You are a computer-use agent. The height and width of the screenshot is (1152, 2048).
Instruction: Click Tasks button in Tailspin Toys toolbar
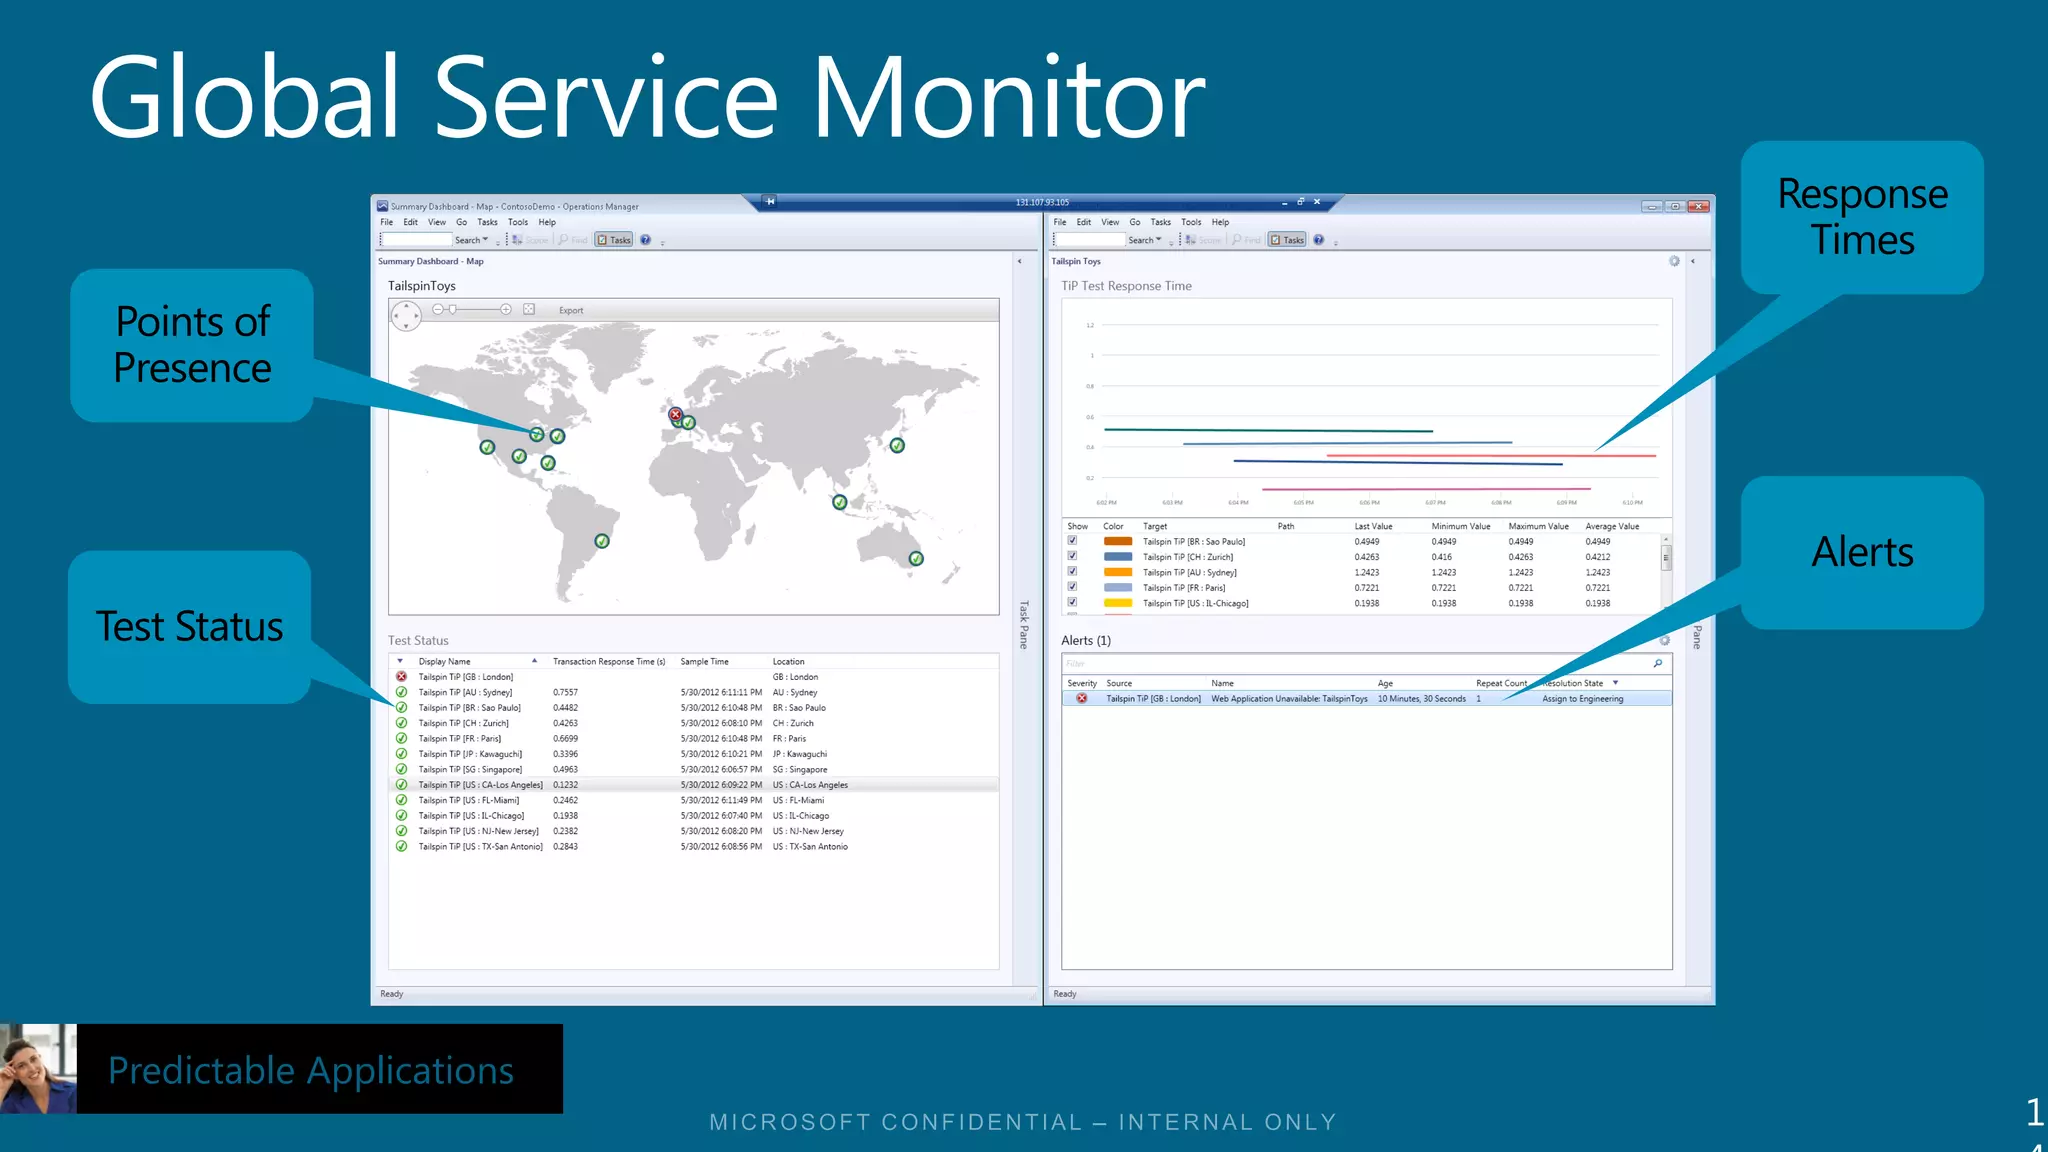click(1287, 240)
